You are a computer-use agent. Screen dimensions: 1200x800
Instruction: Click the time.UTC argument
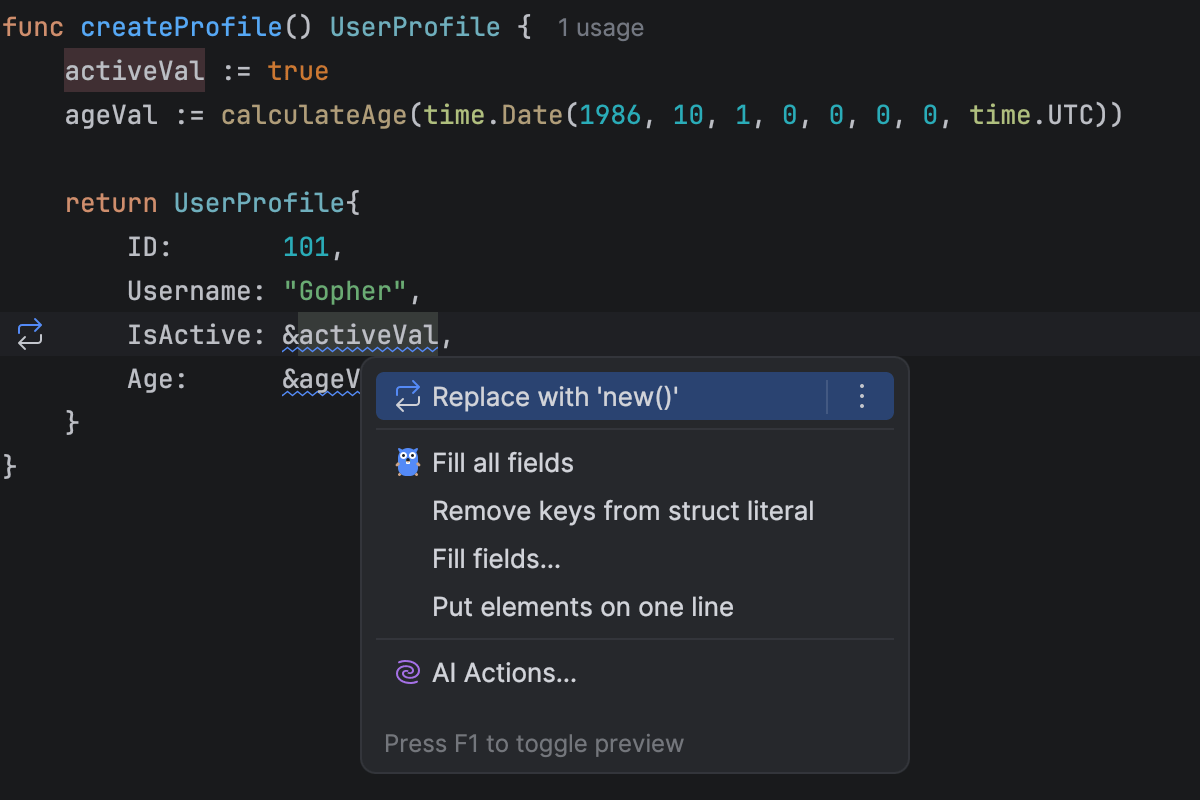point(1032,115)
